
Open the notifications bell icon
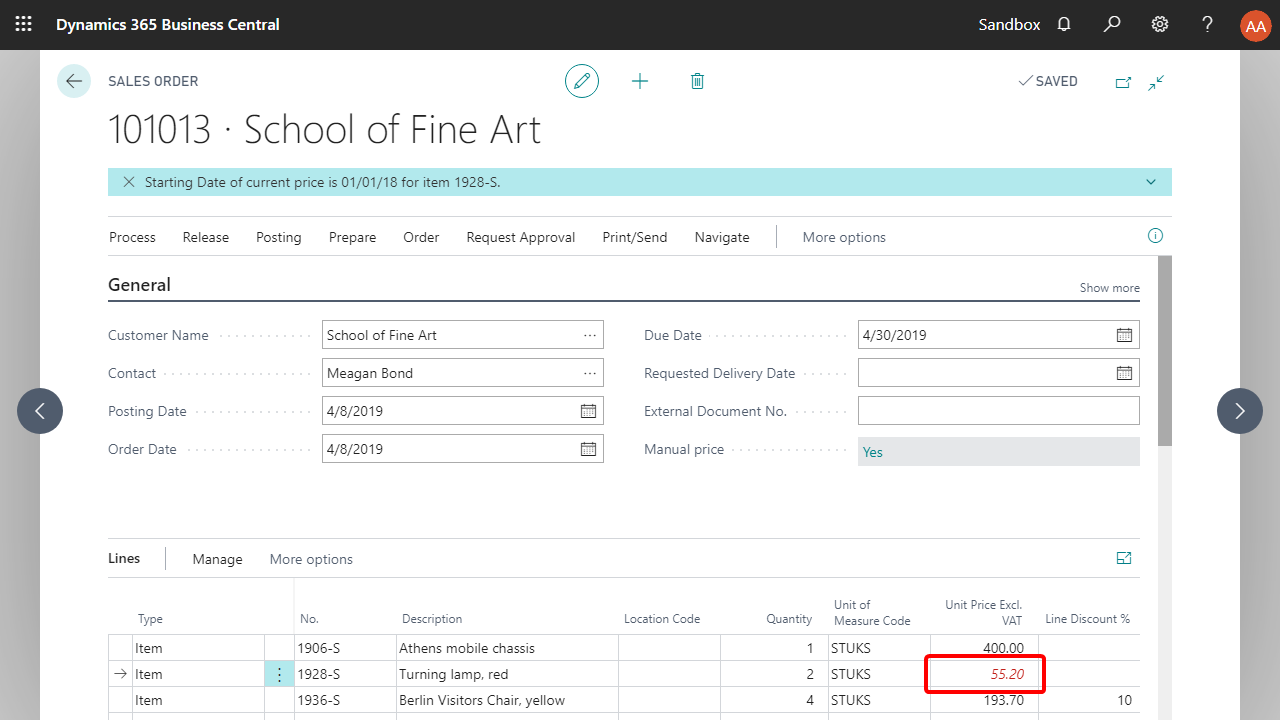point(1064,24)
